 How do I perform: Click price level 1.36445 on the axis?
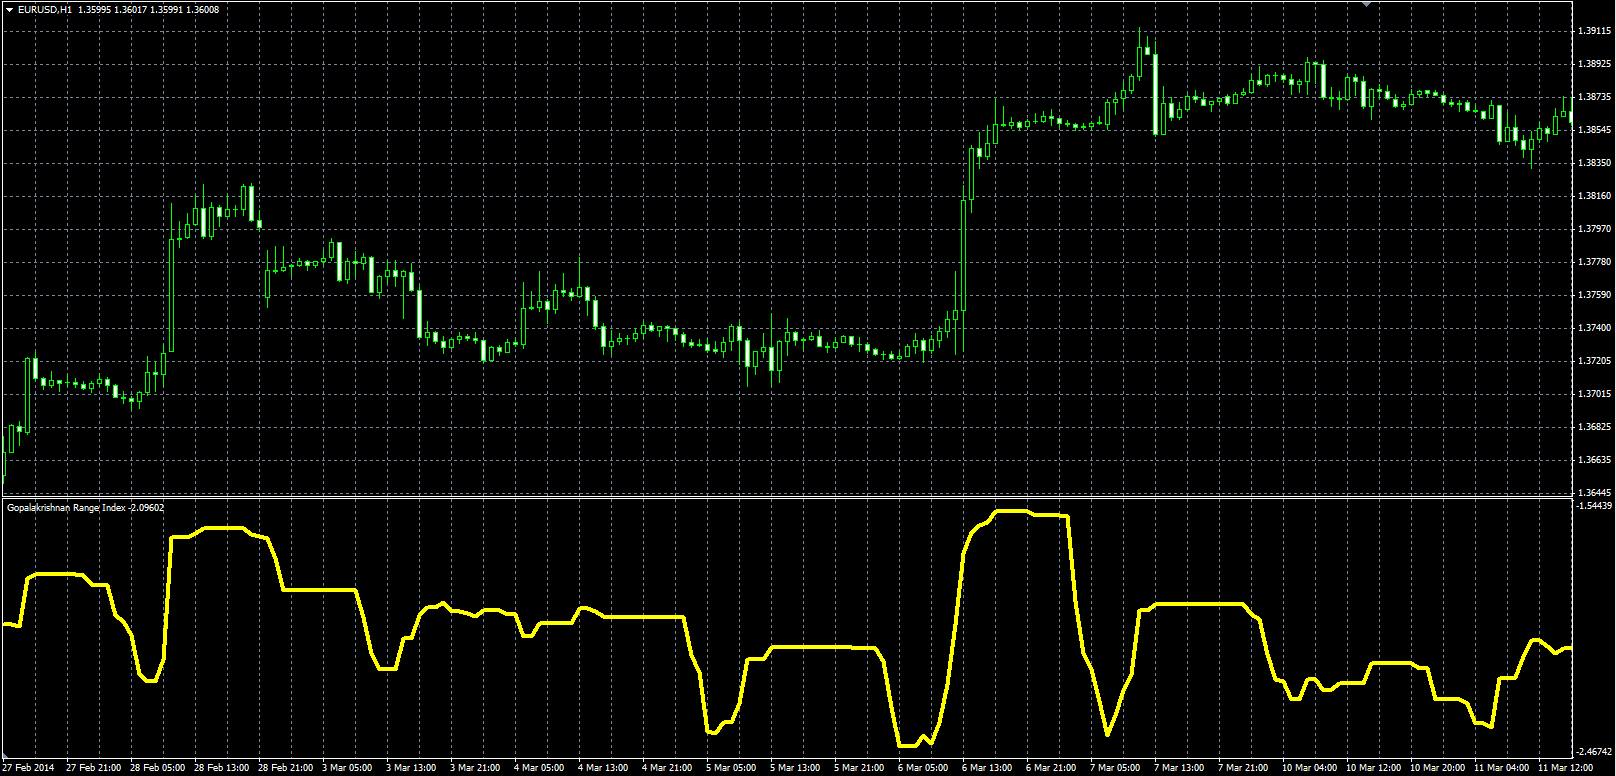point(1594,492)
